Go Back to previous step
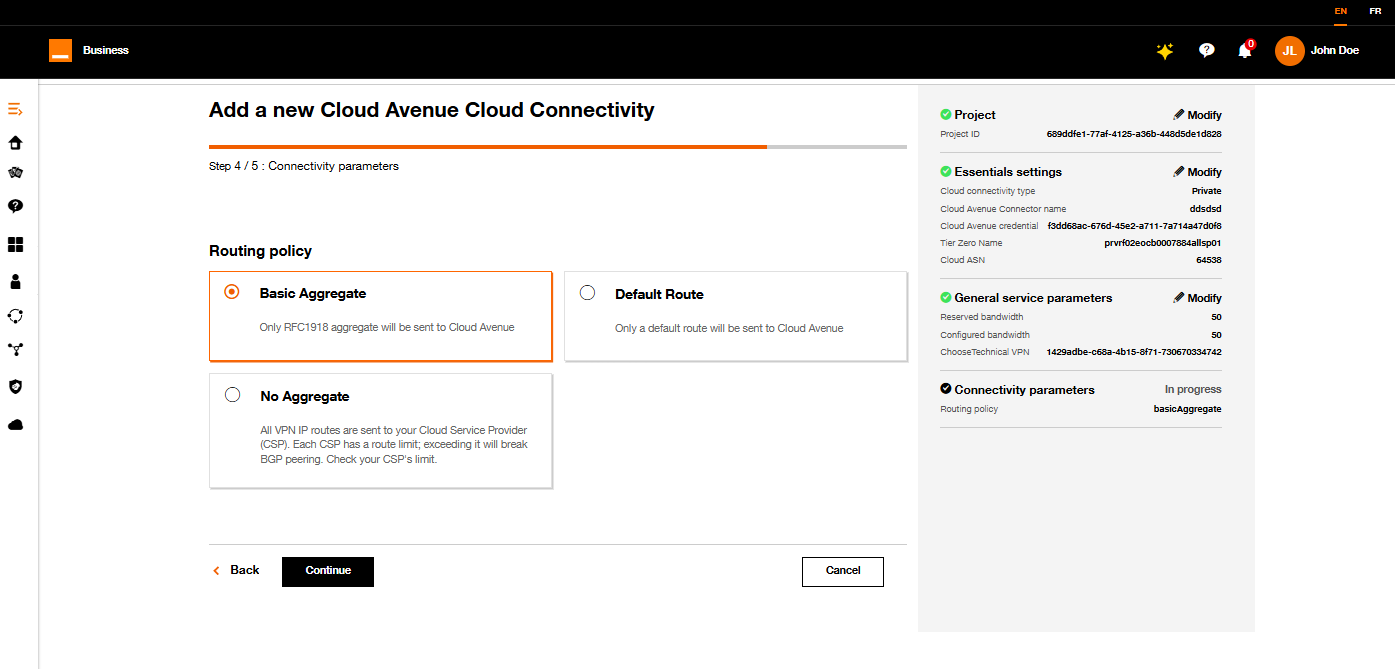 tap(236, 570)
